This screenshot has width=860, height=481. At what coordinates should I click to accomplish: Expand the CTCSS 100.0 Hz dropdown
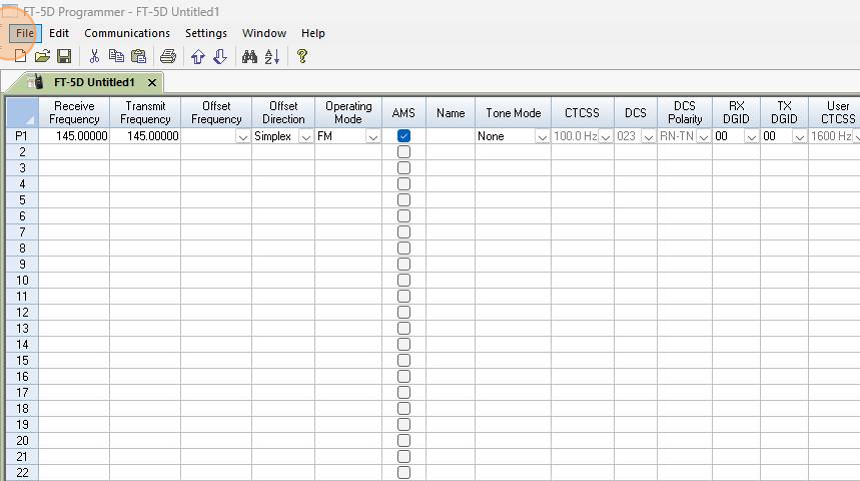click(606, 137)
